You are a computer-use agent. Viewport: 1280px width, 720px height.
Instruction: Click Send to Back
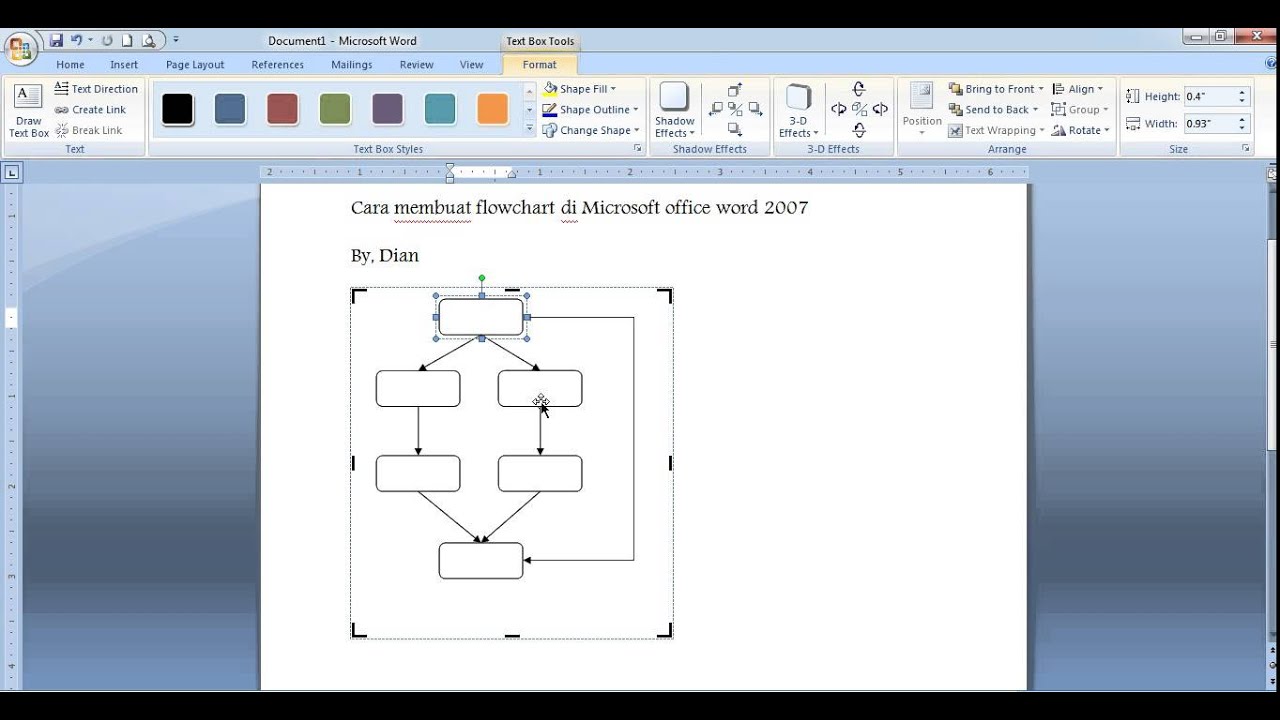point(993,110)
